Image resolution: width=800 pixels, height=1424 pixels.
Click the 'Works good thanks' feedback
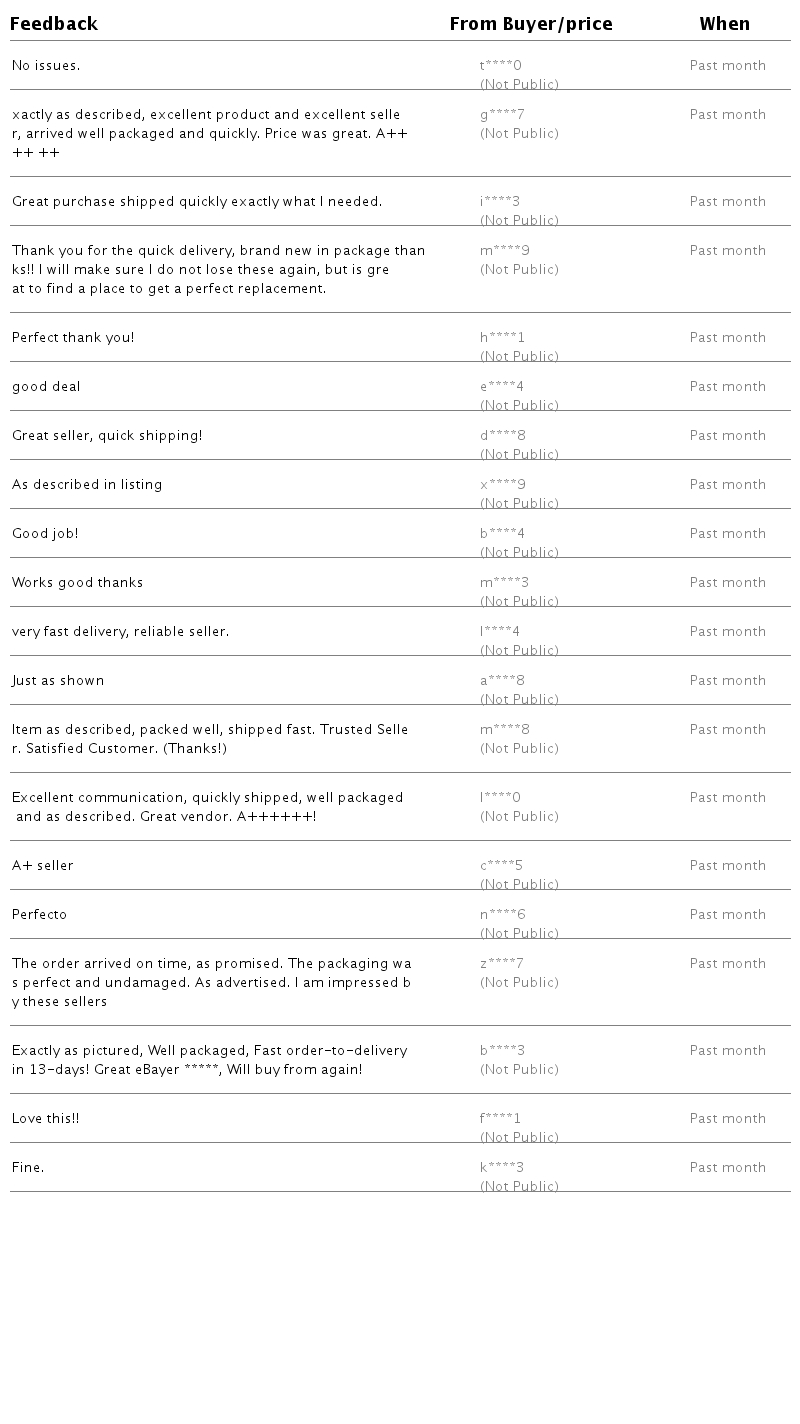[77, 583]
